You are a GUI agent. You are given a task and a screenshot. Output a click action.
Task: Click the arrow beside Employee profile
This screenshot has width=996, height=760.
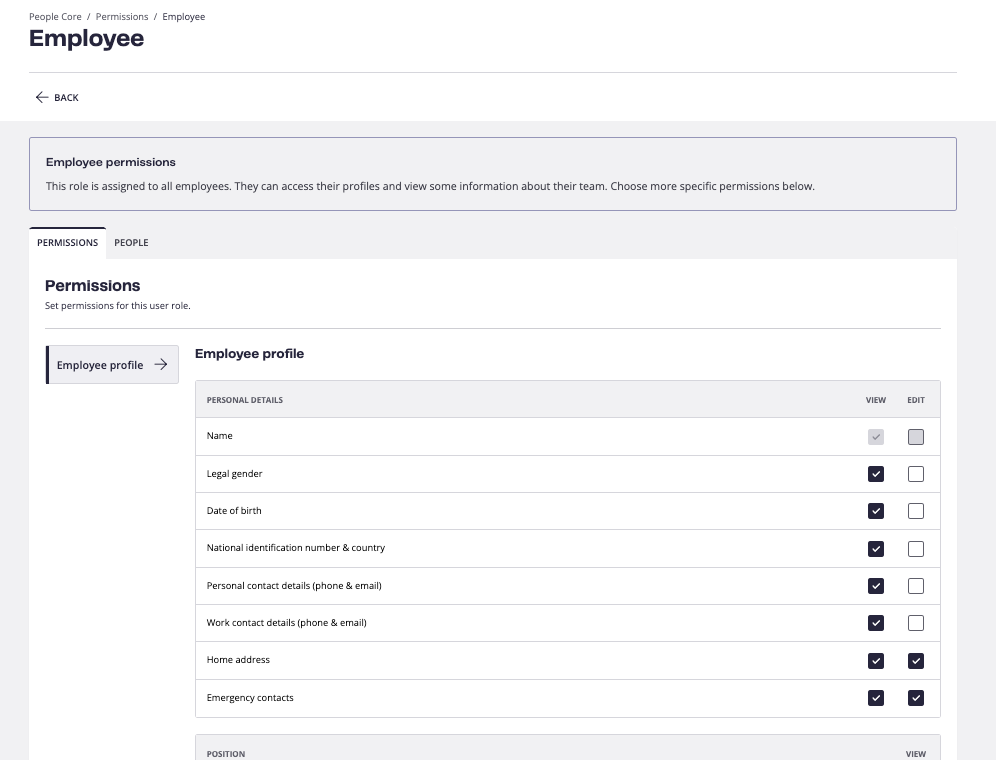point(161,364)
